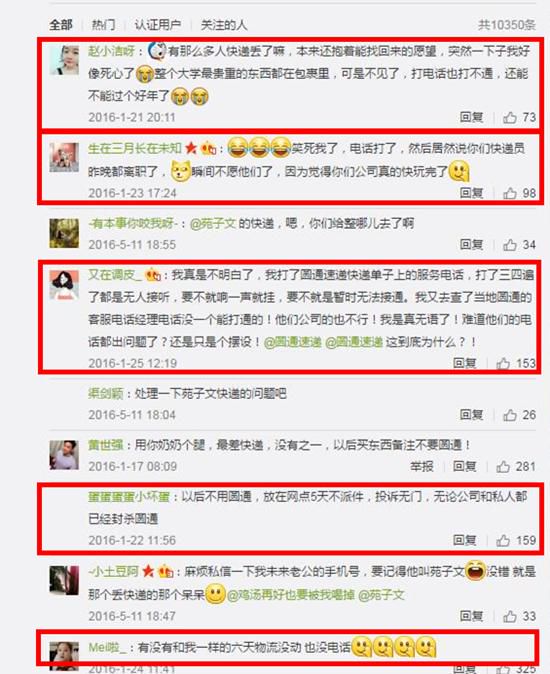Viewport: 550px width, 674px height.
Task: Reply to the 2016-1-25 12:19 comment
Action: [x=464, y=363]
